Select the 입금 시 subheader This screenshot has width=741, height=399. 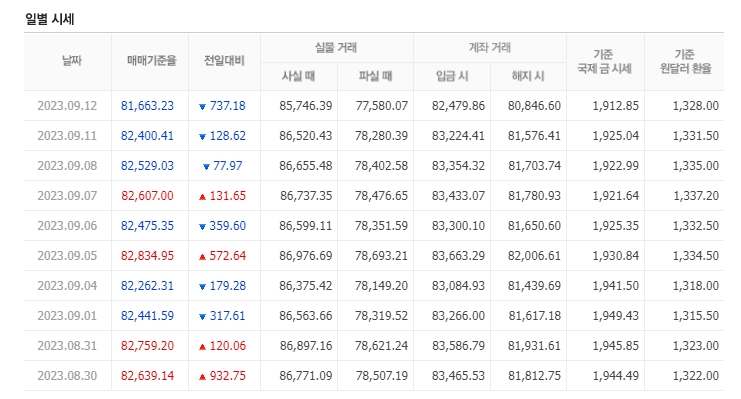(x=452, y=76)
